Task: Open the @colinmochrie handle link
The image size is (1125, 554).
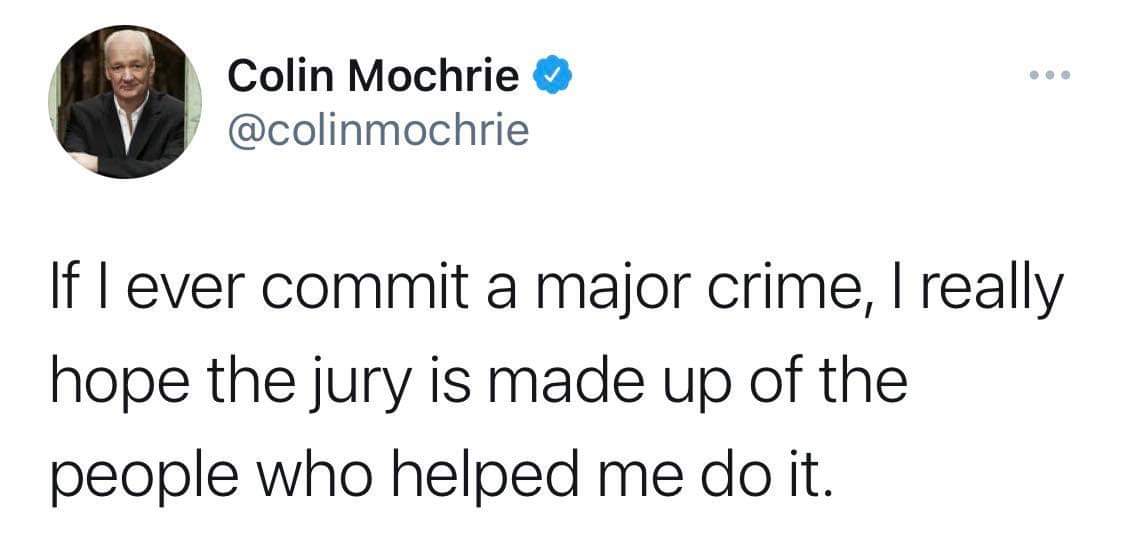Action: click(x=378, y=130)
